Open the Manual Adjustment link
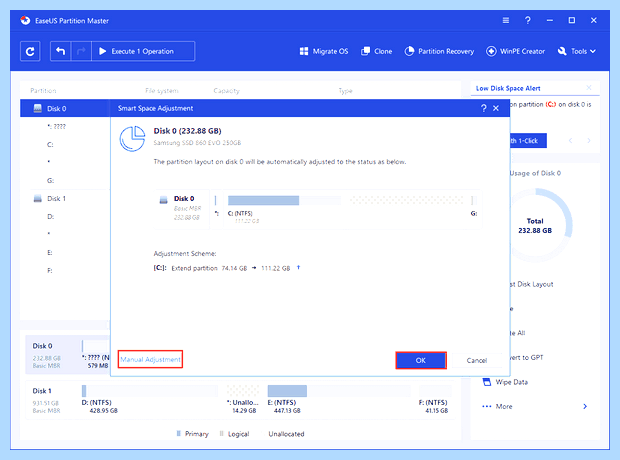The image size is (620, 460). [150, 360]
